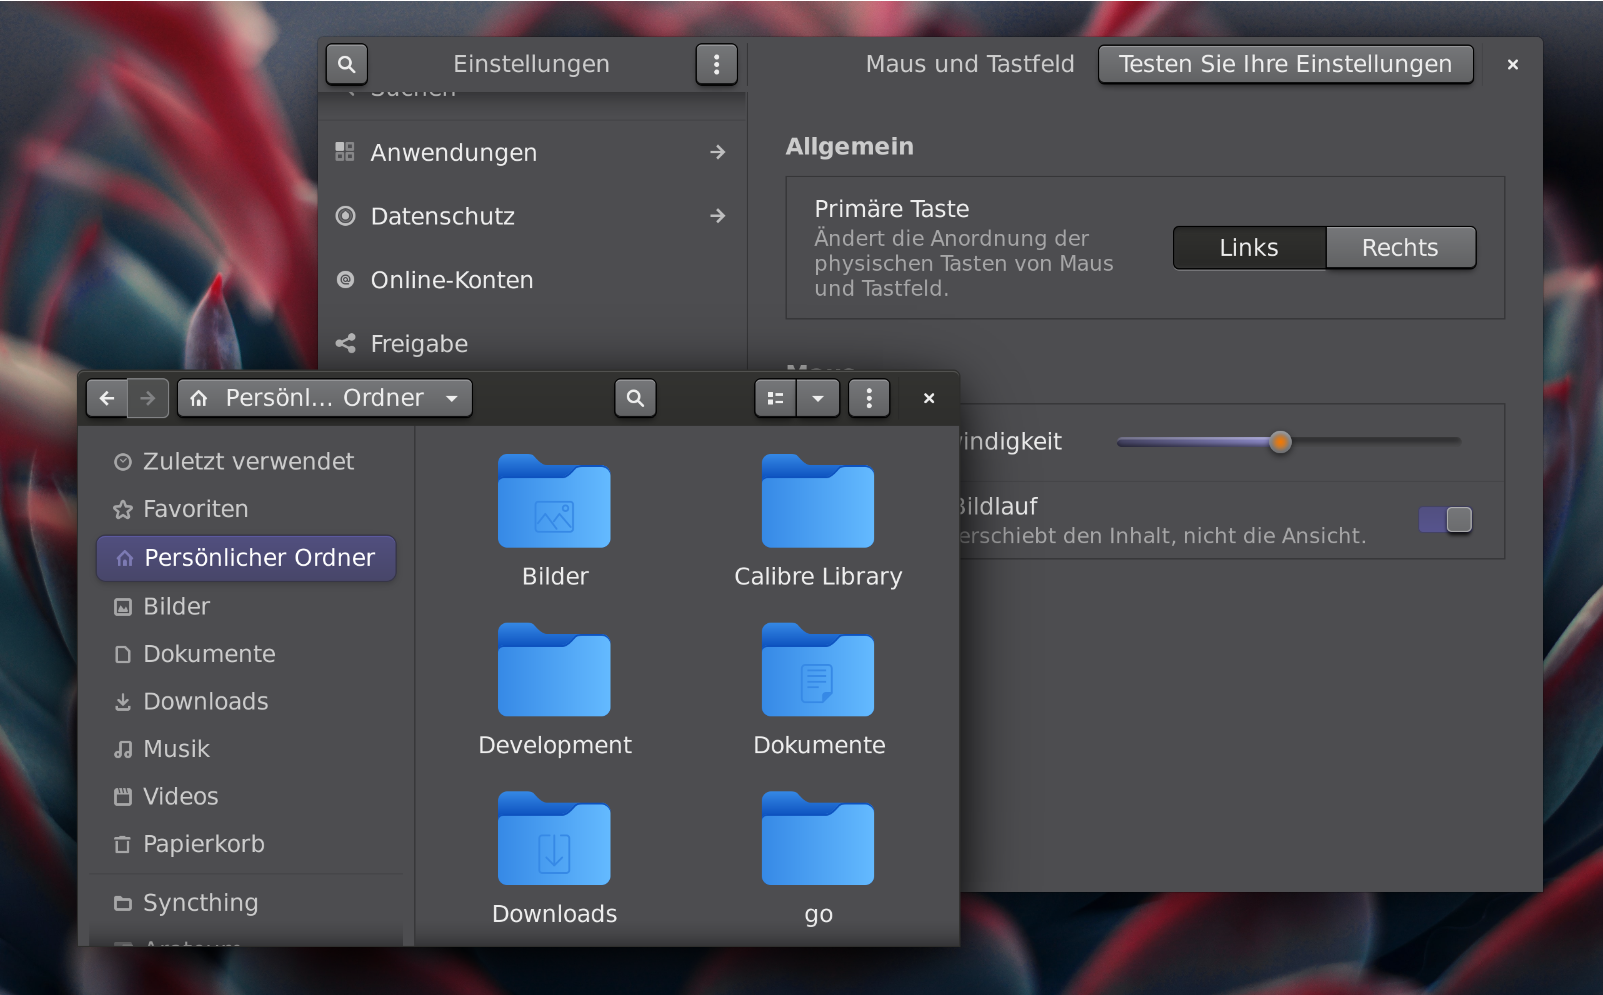
Task: Click the Development folder name label
Action: pyautogui.click(x=555, y=746)
